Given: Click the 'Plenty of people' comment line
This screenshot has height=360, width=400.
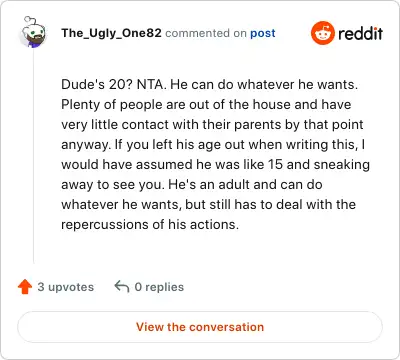Looking at the screenshot, I should point(206,104).
